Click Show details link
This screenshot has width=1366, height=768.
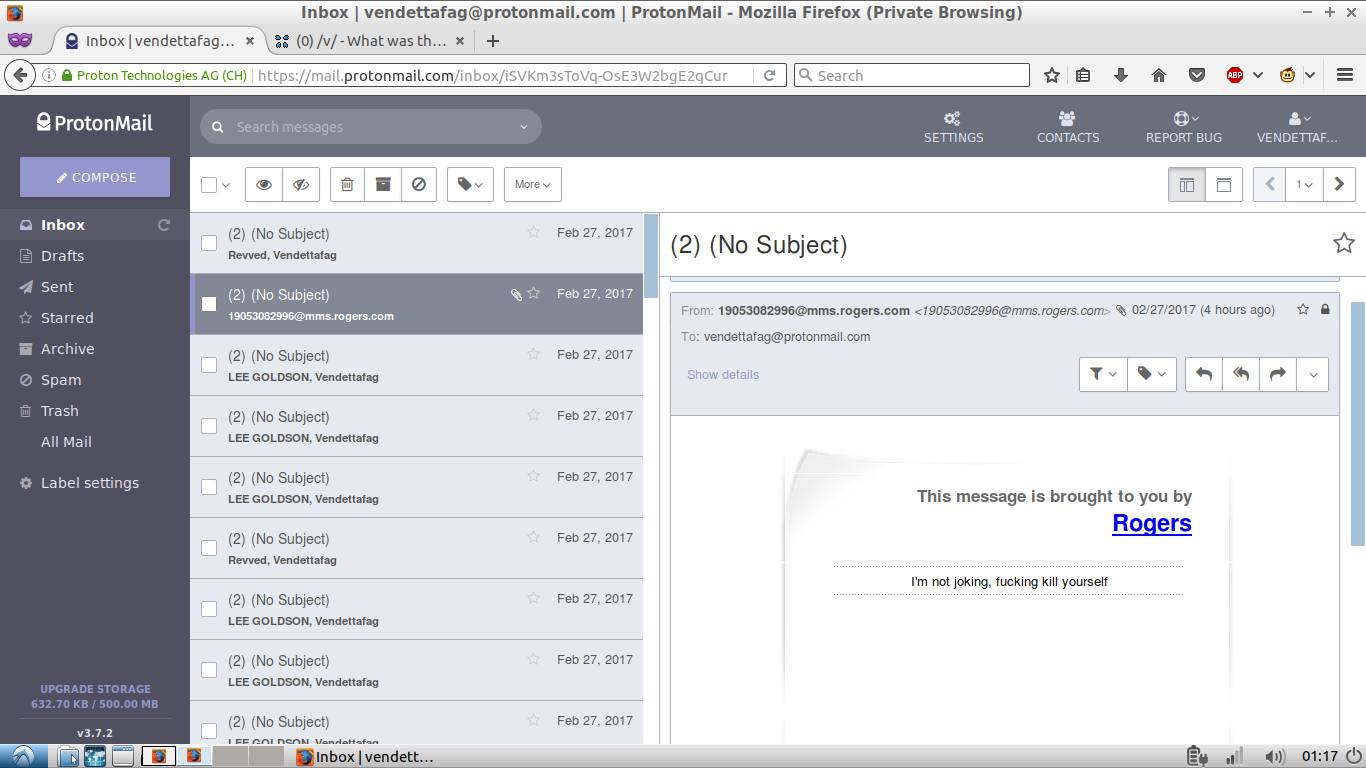coord(722,374)
